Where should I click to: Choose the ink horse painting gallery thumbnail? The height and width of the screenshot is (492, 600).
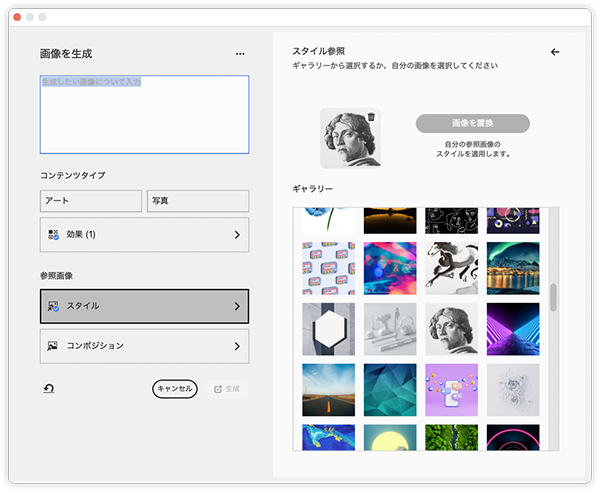[x=451, y=268]
